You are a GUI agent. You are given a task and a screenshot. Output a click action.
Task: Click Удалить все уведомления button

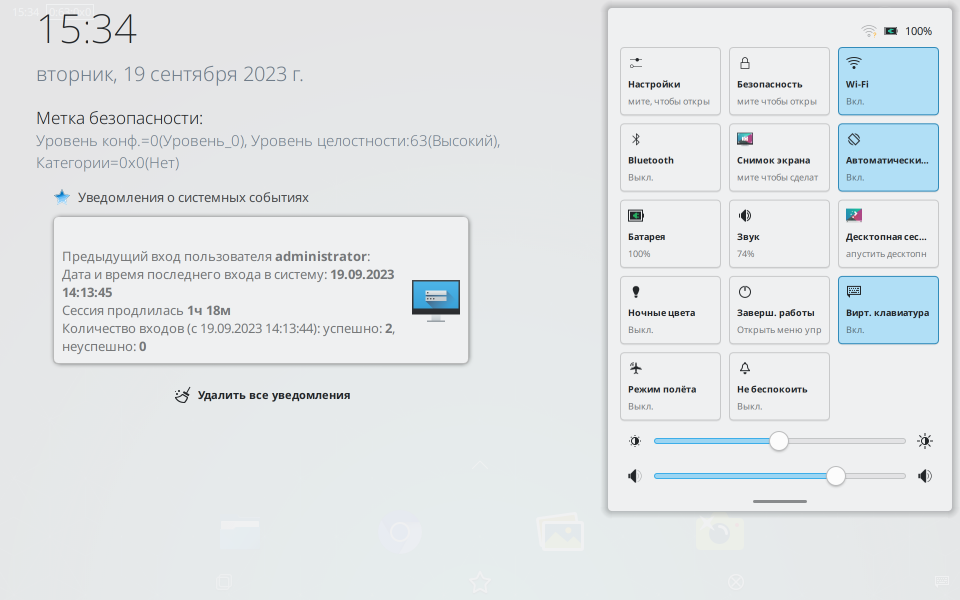click(x=263, y=395)
